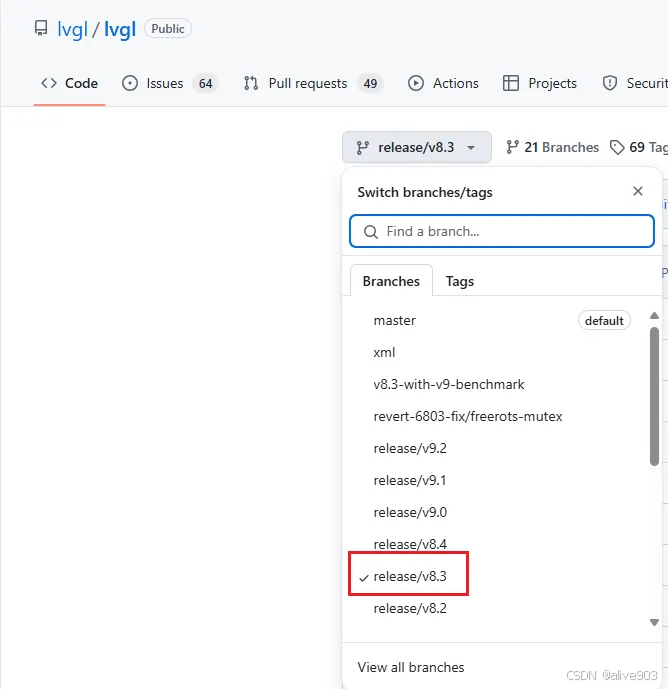Click the branch list scrollbar thumb
668x689 pixels.
click(x=654, y=396)
